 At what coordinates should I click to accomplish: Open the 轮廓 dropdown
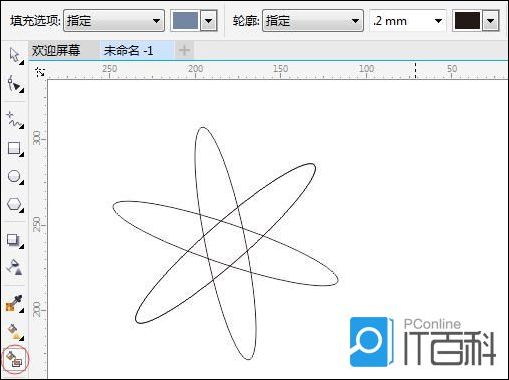pos(313,21)
